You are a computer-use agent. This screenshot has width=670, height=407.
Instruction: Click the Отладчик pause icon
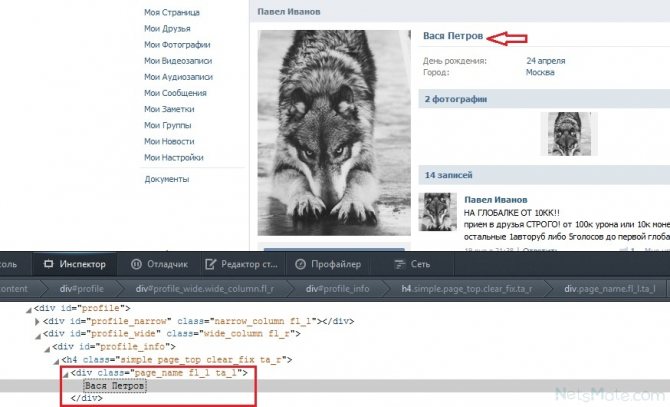click(x=136, y=264)
